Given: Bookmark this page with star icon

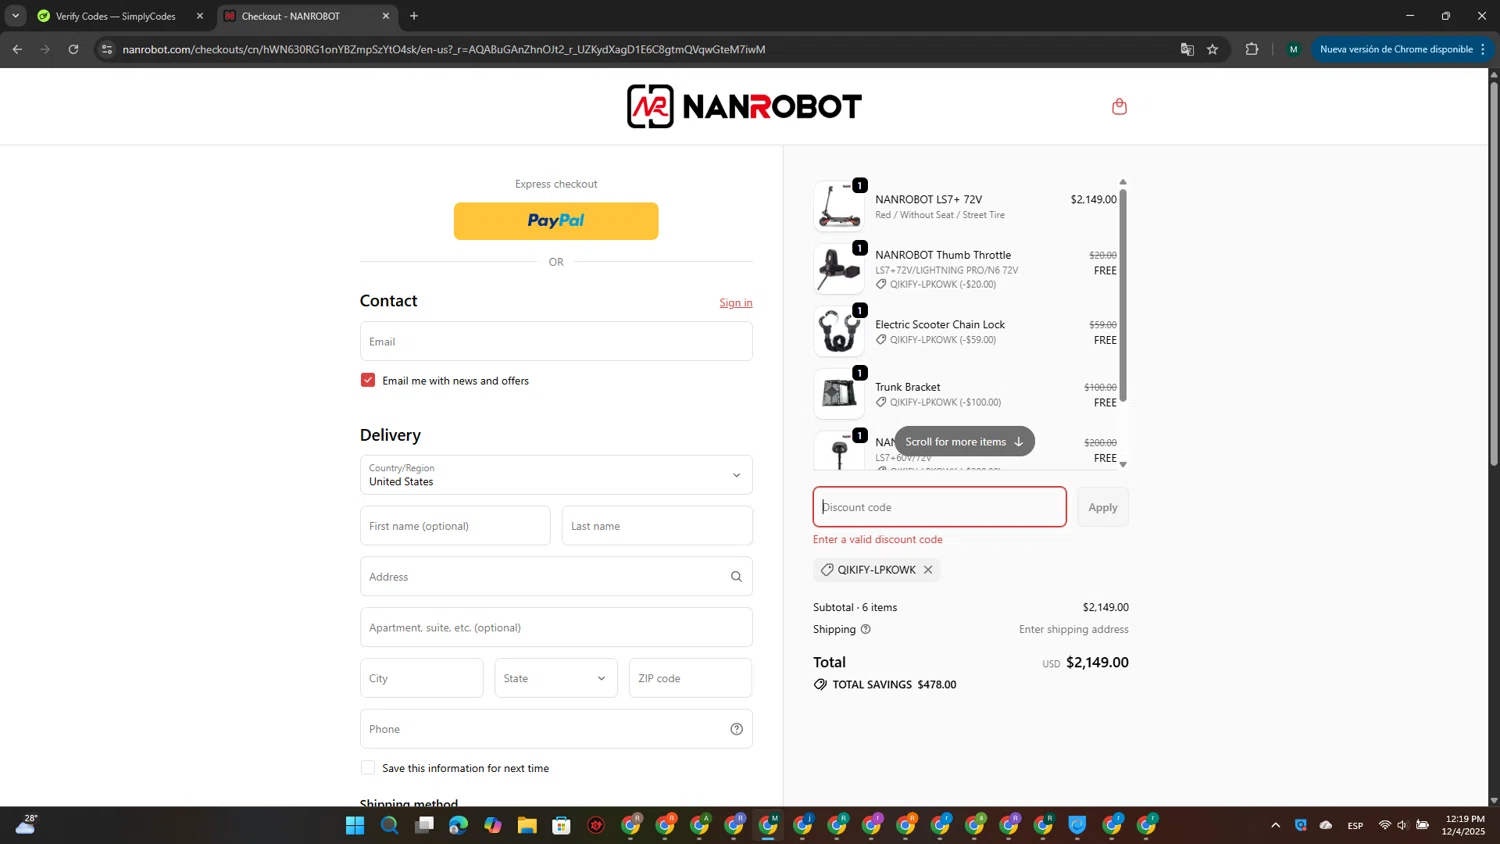Looking at the screenshot, I should click(1212, 49).
